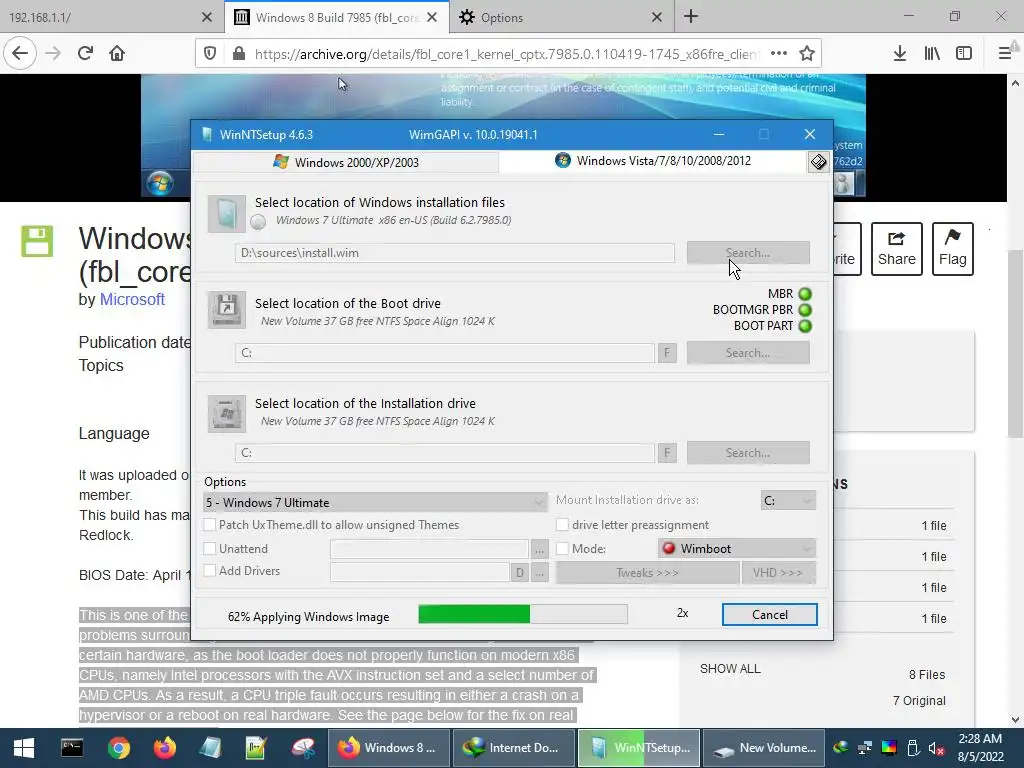Click the Installation drive icon
The height and width of the screenshot is (768, 1024).
227,413
